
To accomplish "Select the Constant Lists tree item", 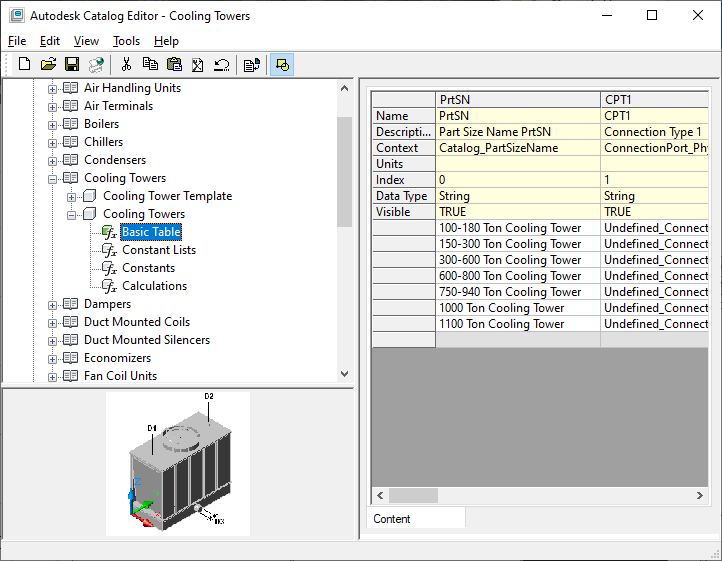I will pos(159,250).
